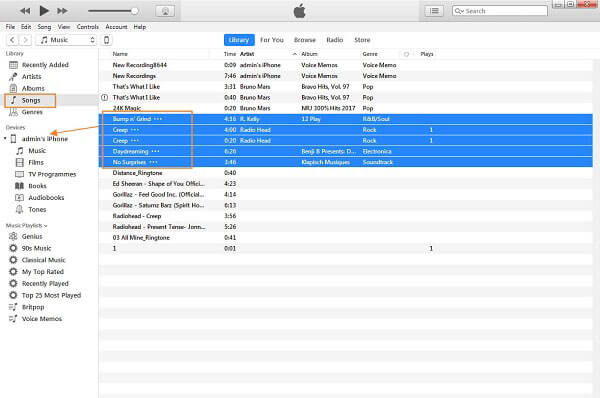Switch to the Store tab

tap(362, 40)
